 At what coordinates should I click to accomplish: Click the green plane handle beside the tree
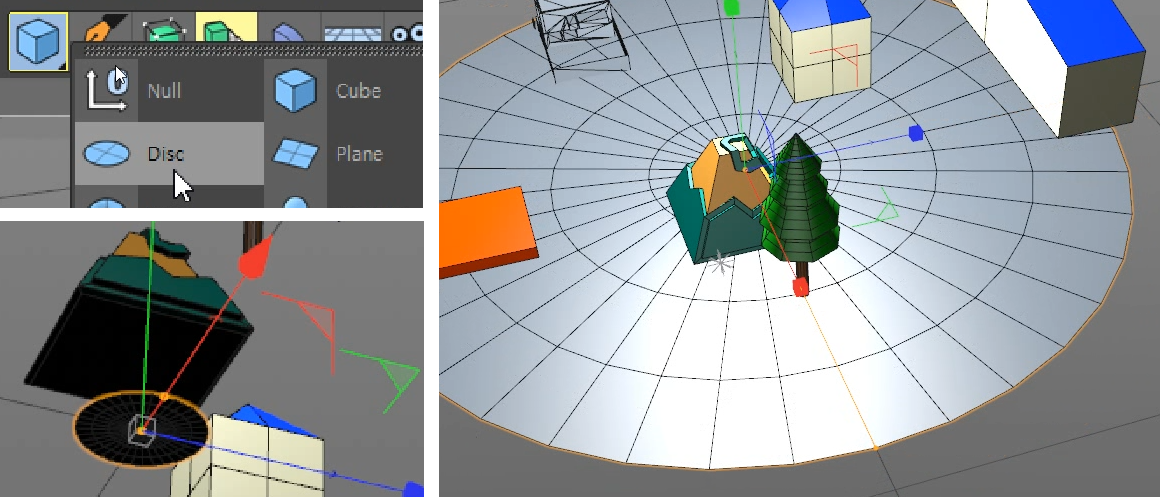click(x=878, y=208)
